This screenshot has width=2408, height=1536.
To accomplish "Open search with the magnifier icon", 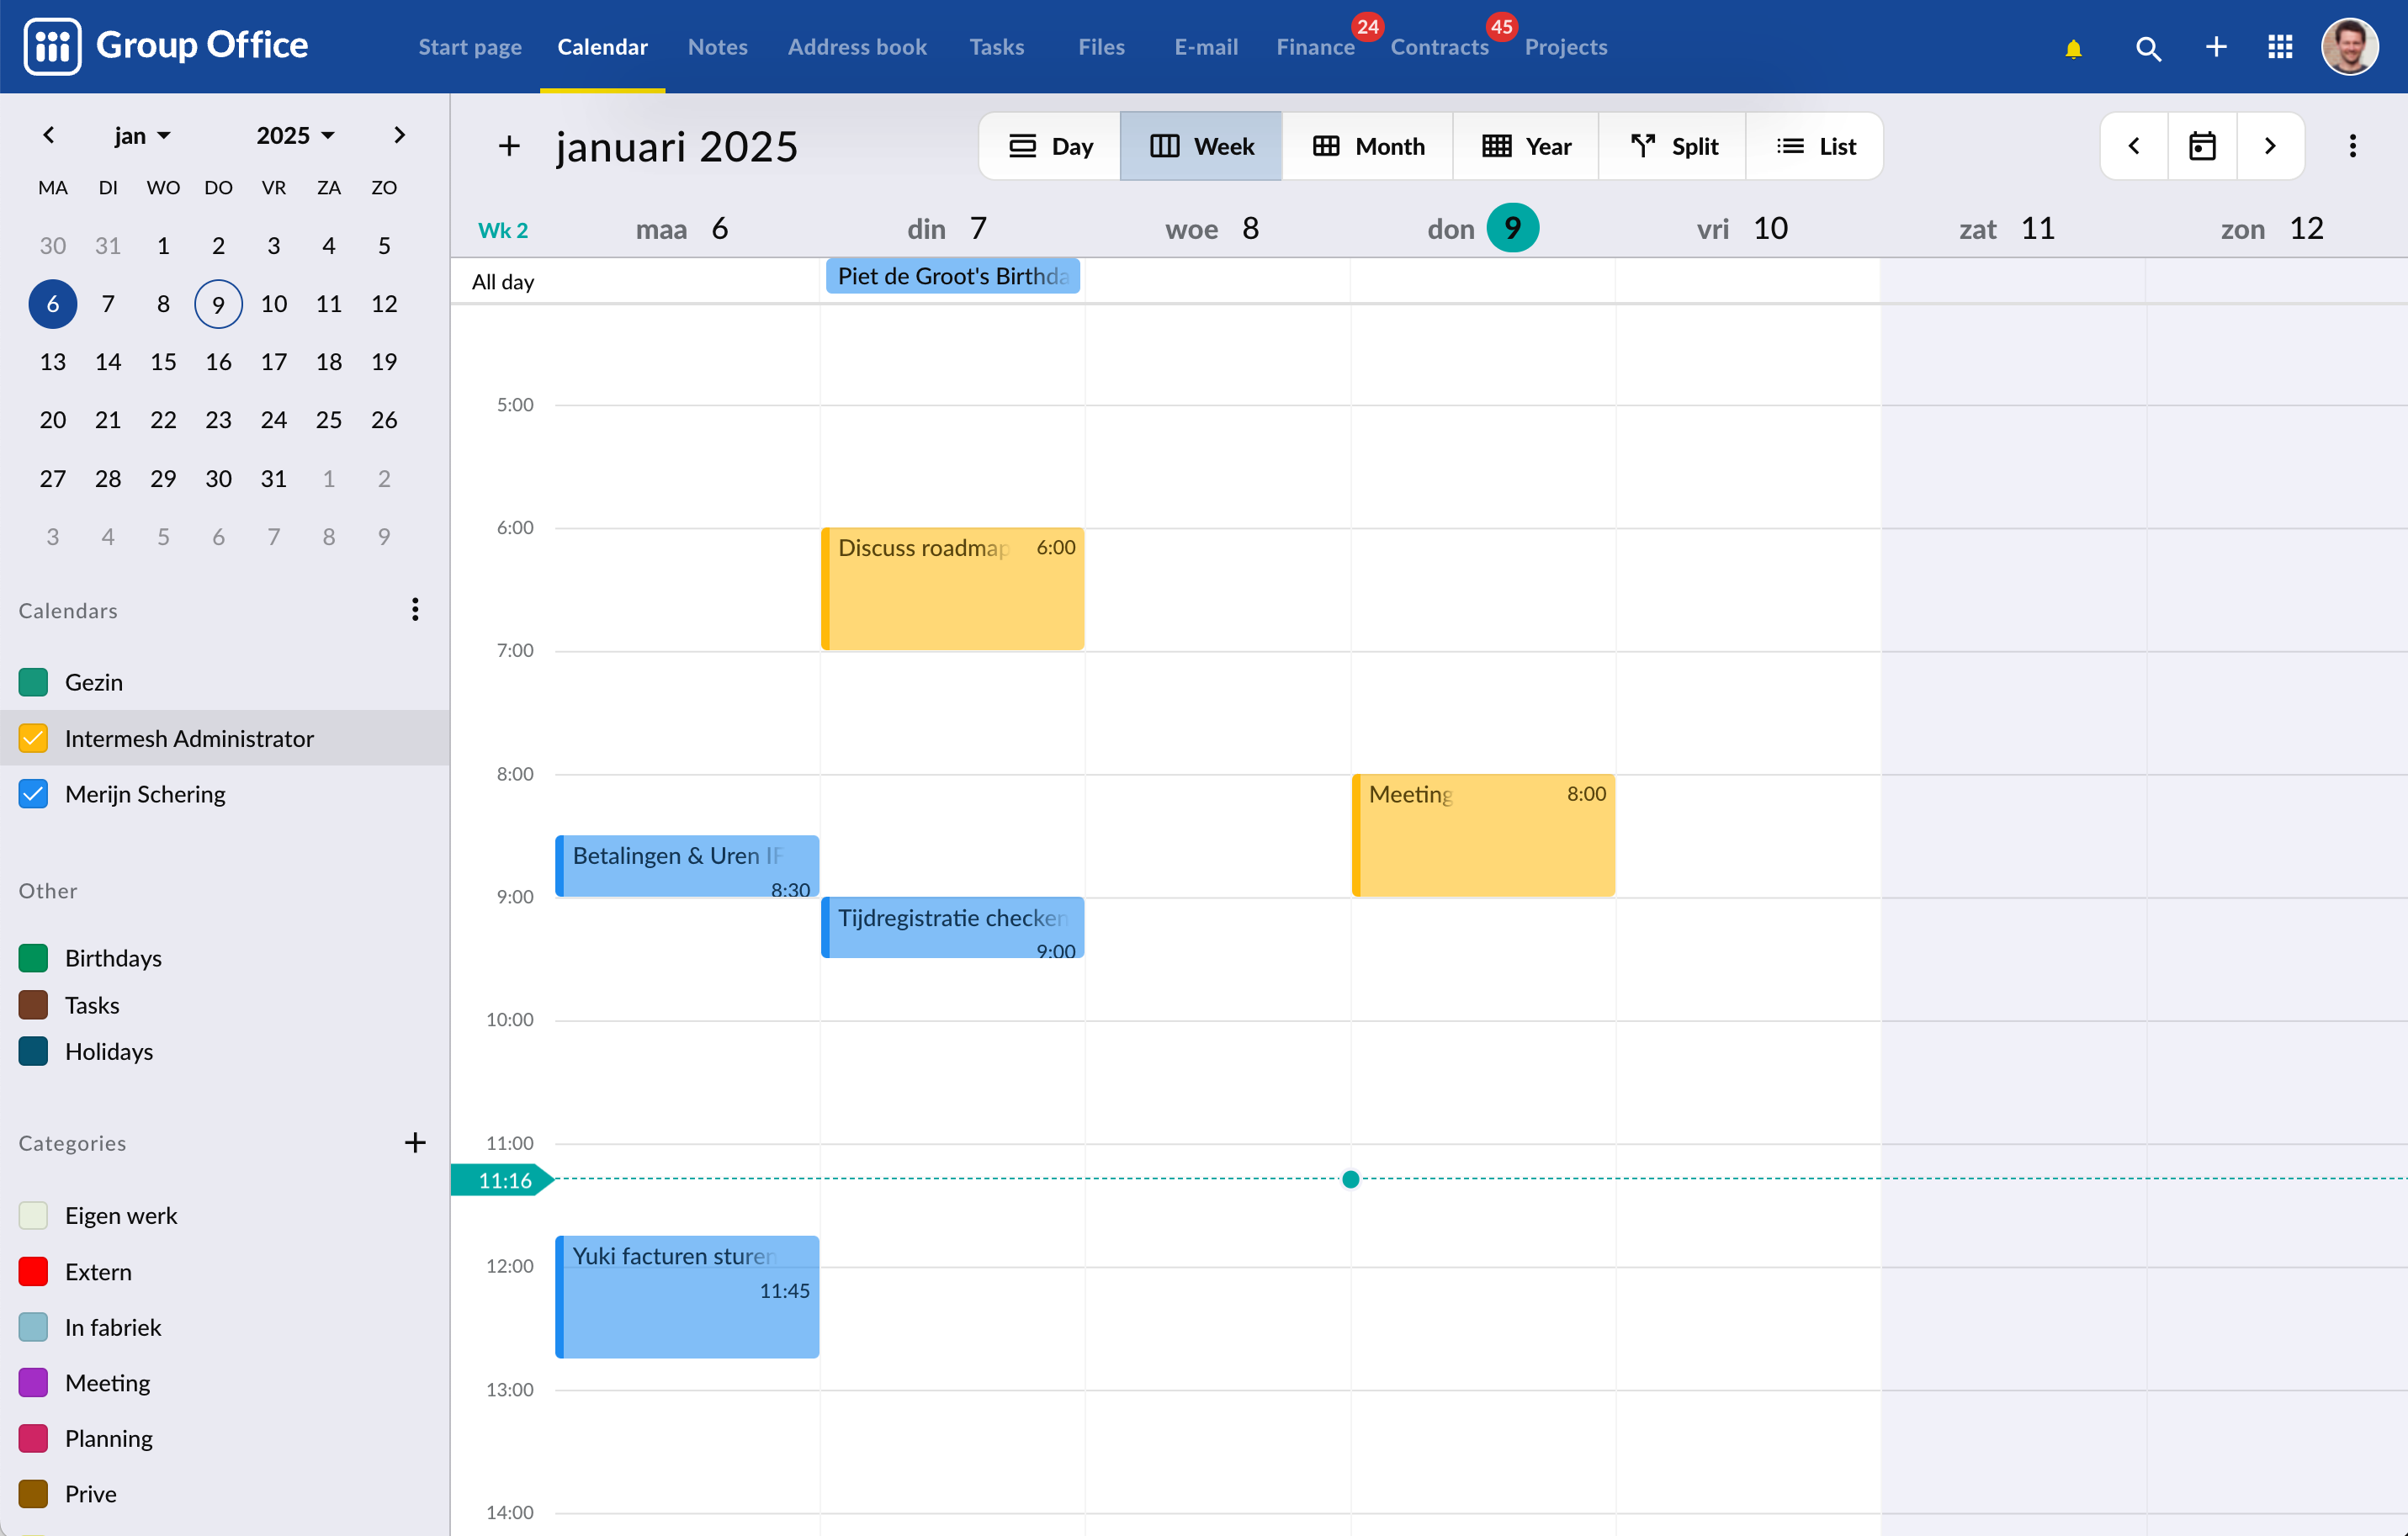I will tap(2147, 47).
